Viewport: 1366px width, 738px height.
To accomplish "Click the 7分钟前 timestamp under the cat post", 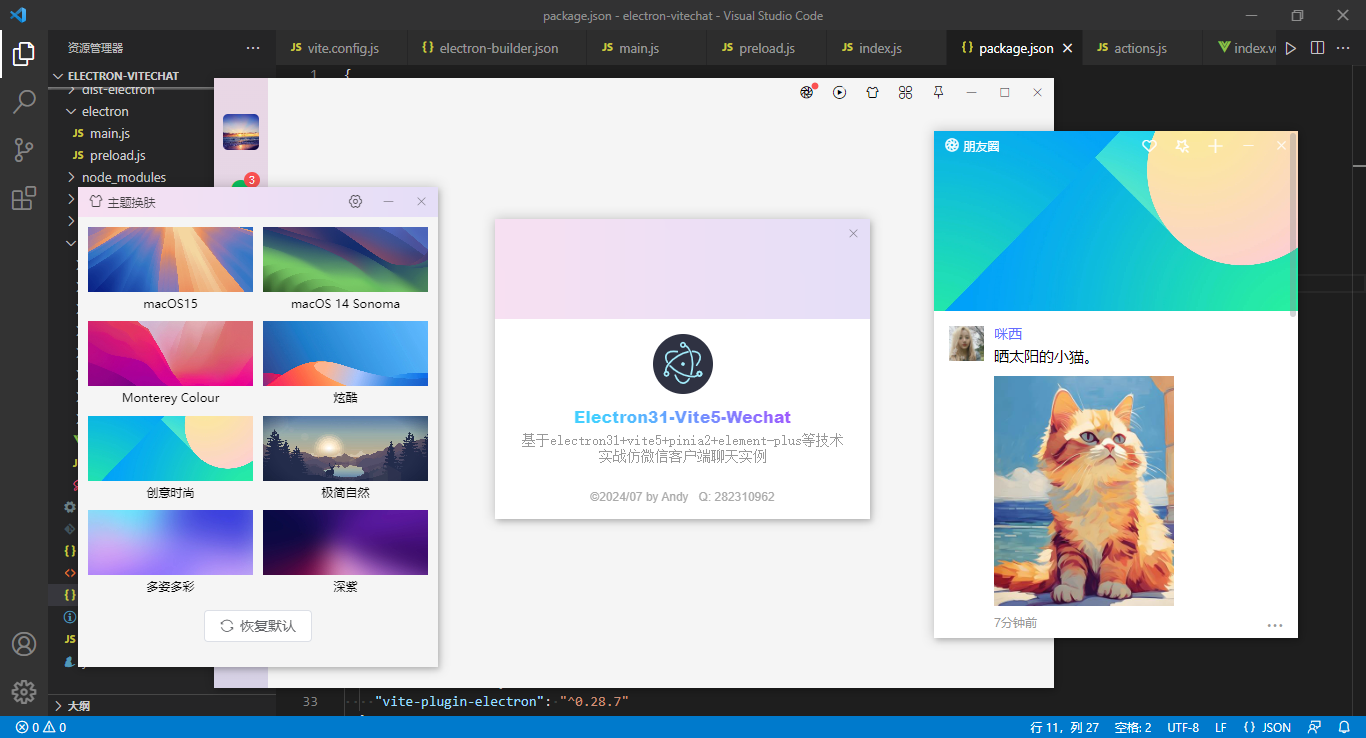I will click(x=1015, y=623).
